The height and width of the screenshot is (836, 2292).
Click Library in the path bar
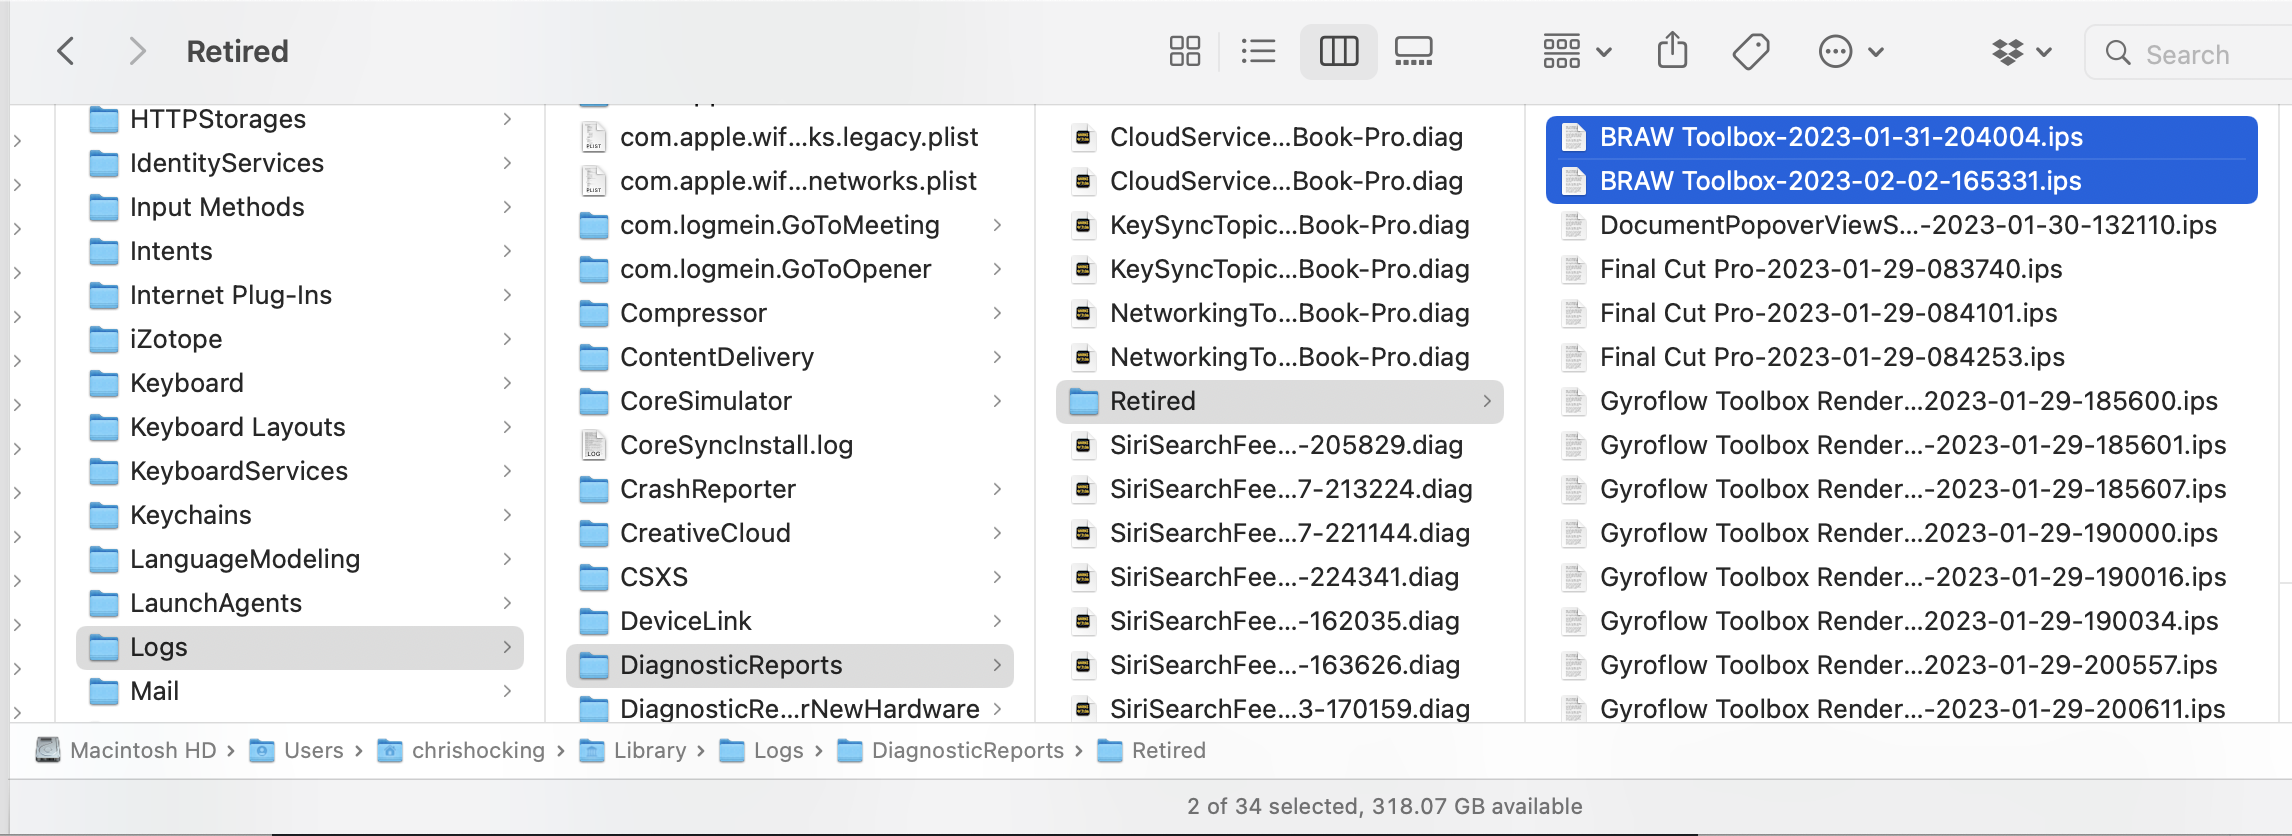pyautogui.click(x=649, y=750)
